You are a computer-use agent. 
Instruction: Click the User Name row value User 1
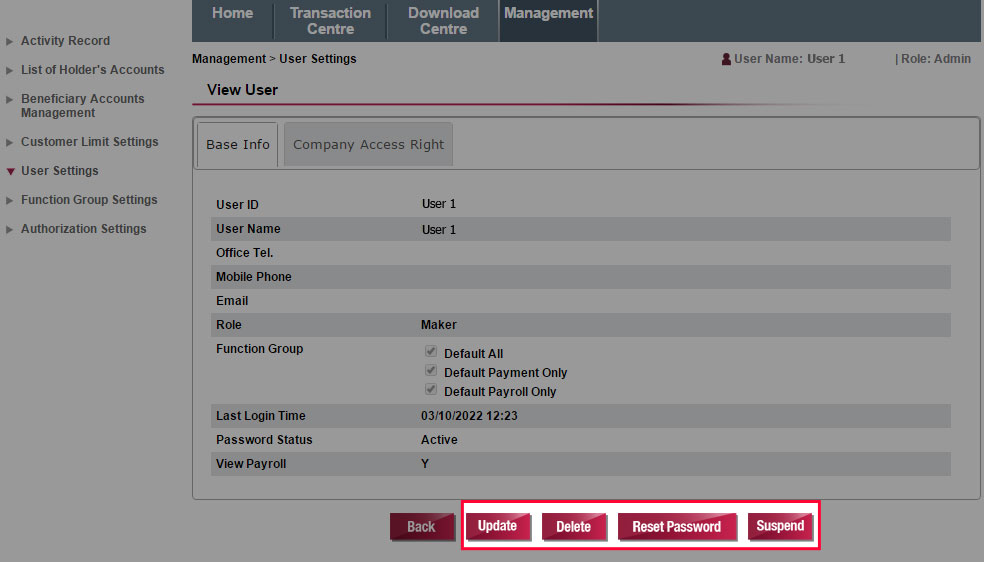tap(439, 230)
